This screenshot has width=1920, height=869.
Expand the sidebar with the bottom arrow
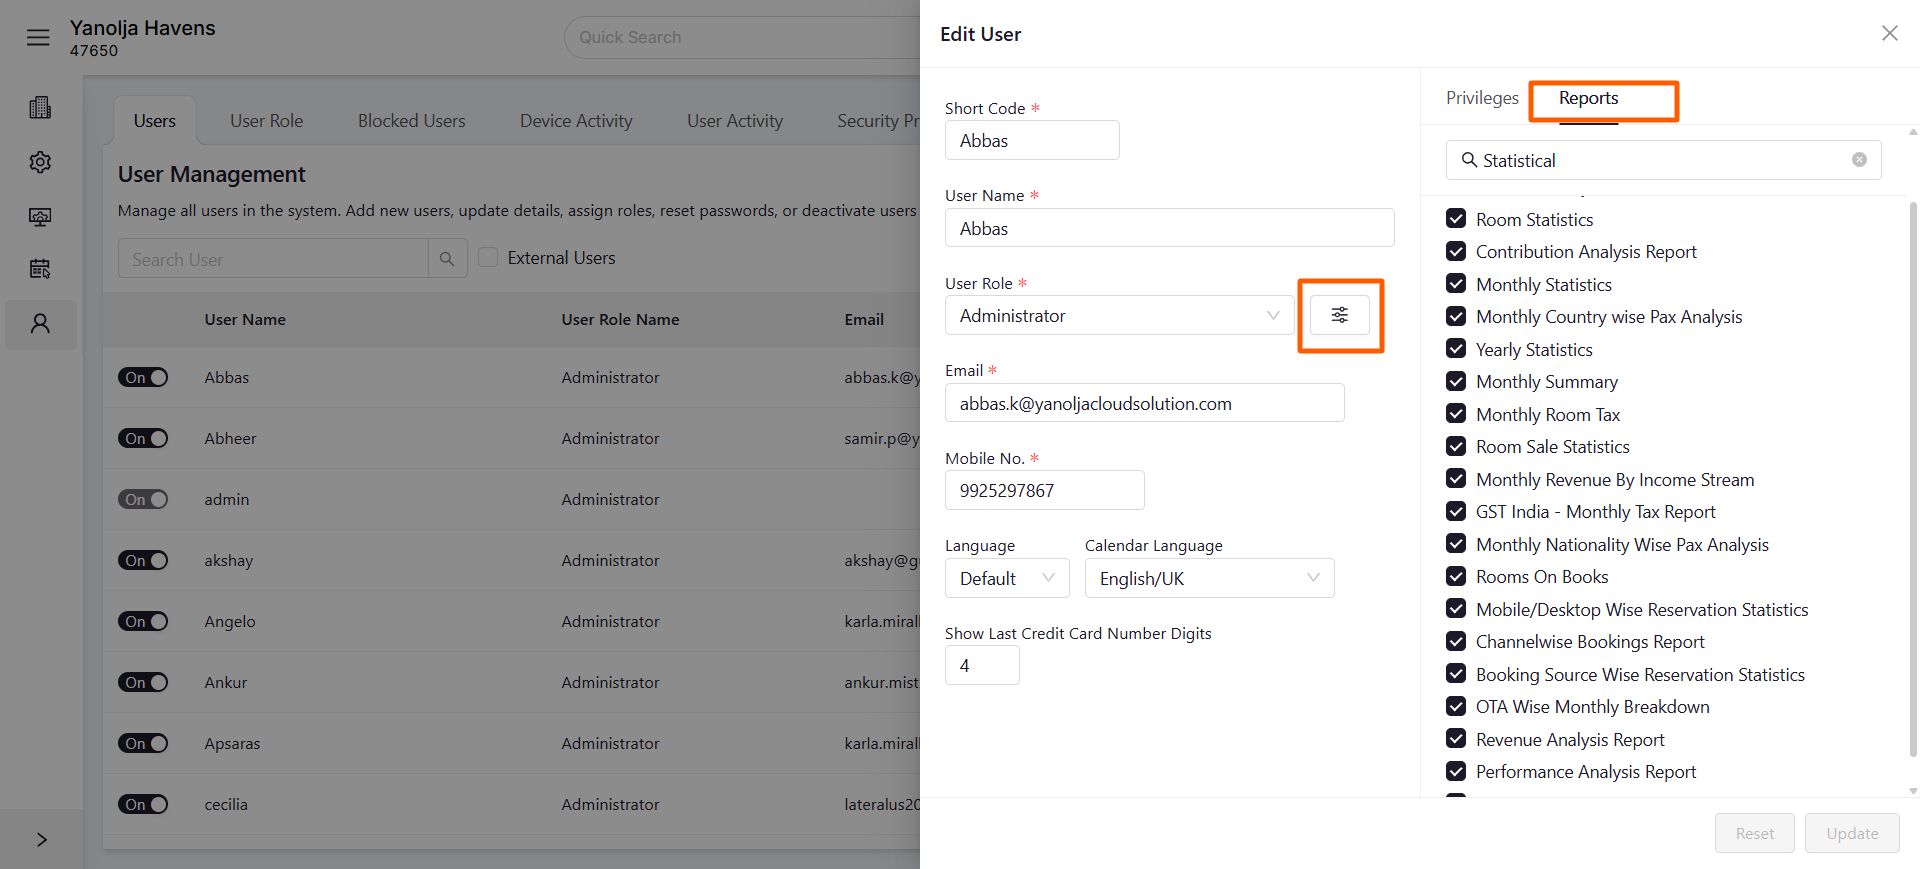[x=41, y=840]
